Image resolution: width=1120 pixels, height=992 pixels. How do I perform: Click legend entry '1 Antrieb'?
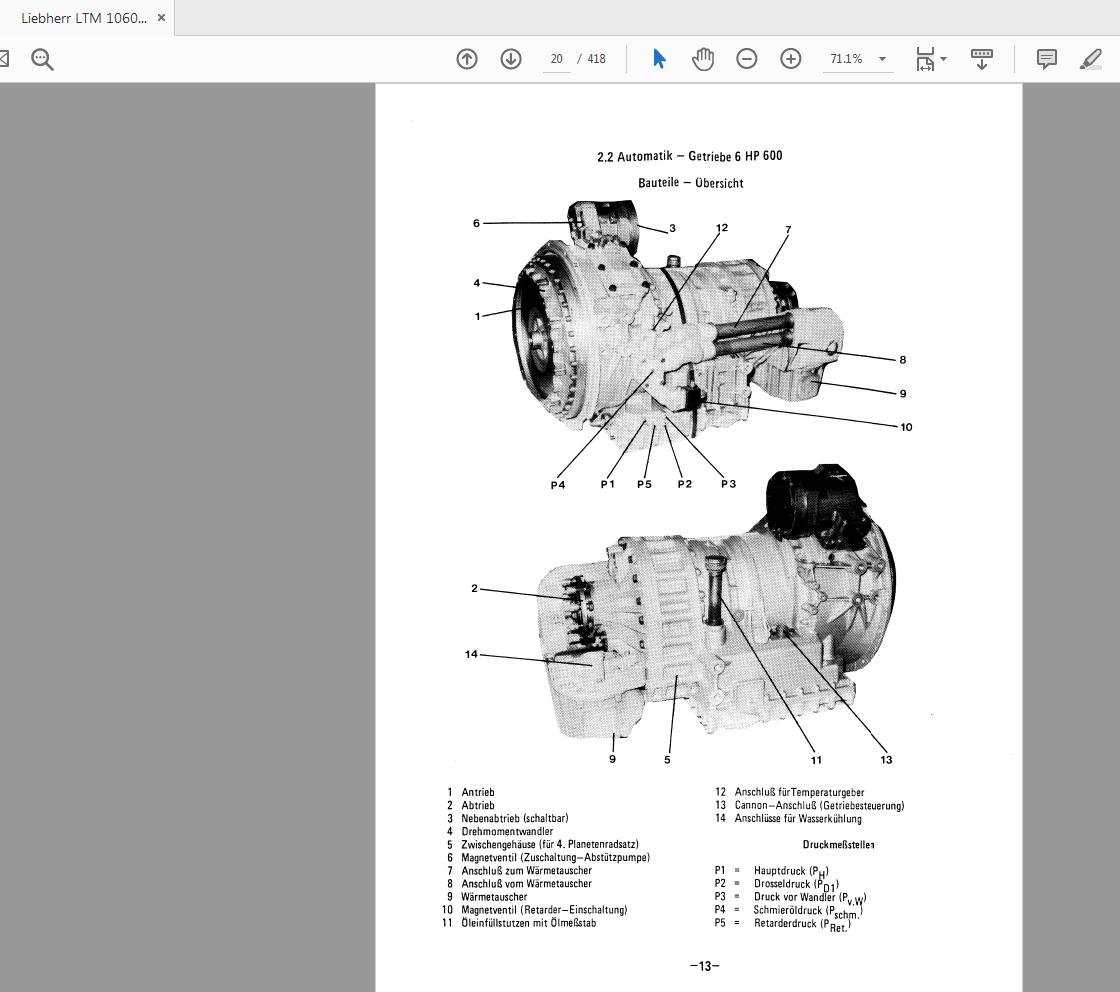coord(471,792)
